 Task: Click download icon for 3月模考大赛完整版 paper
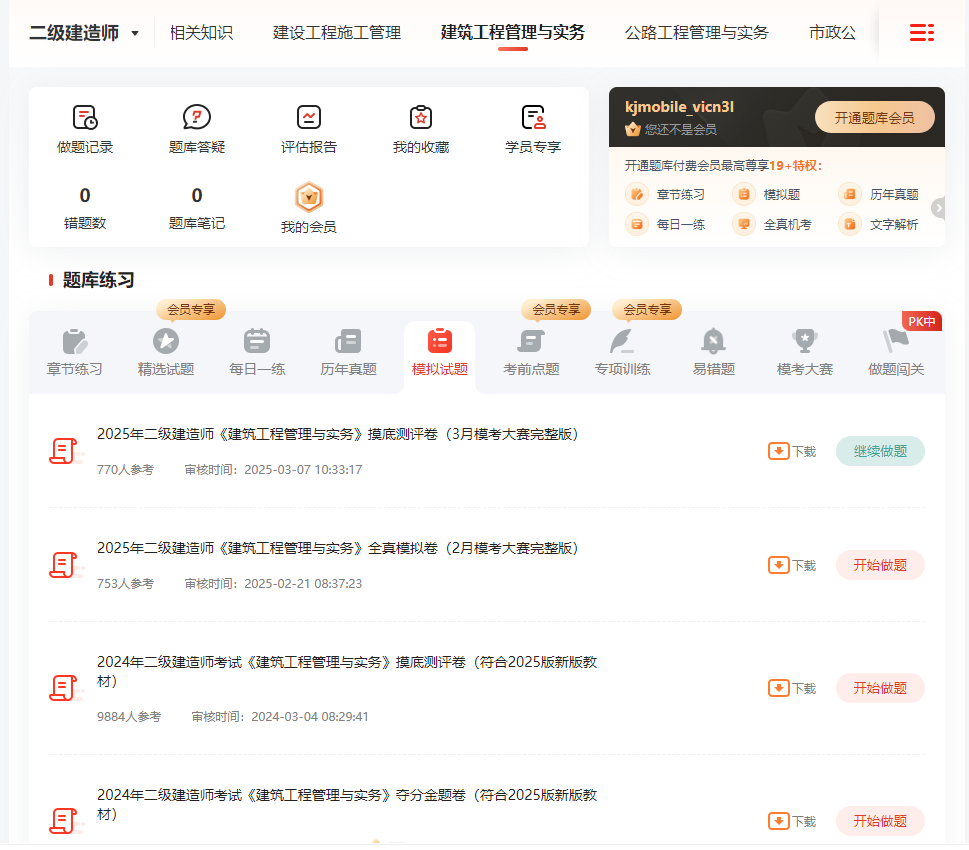(x=779, y=451)
